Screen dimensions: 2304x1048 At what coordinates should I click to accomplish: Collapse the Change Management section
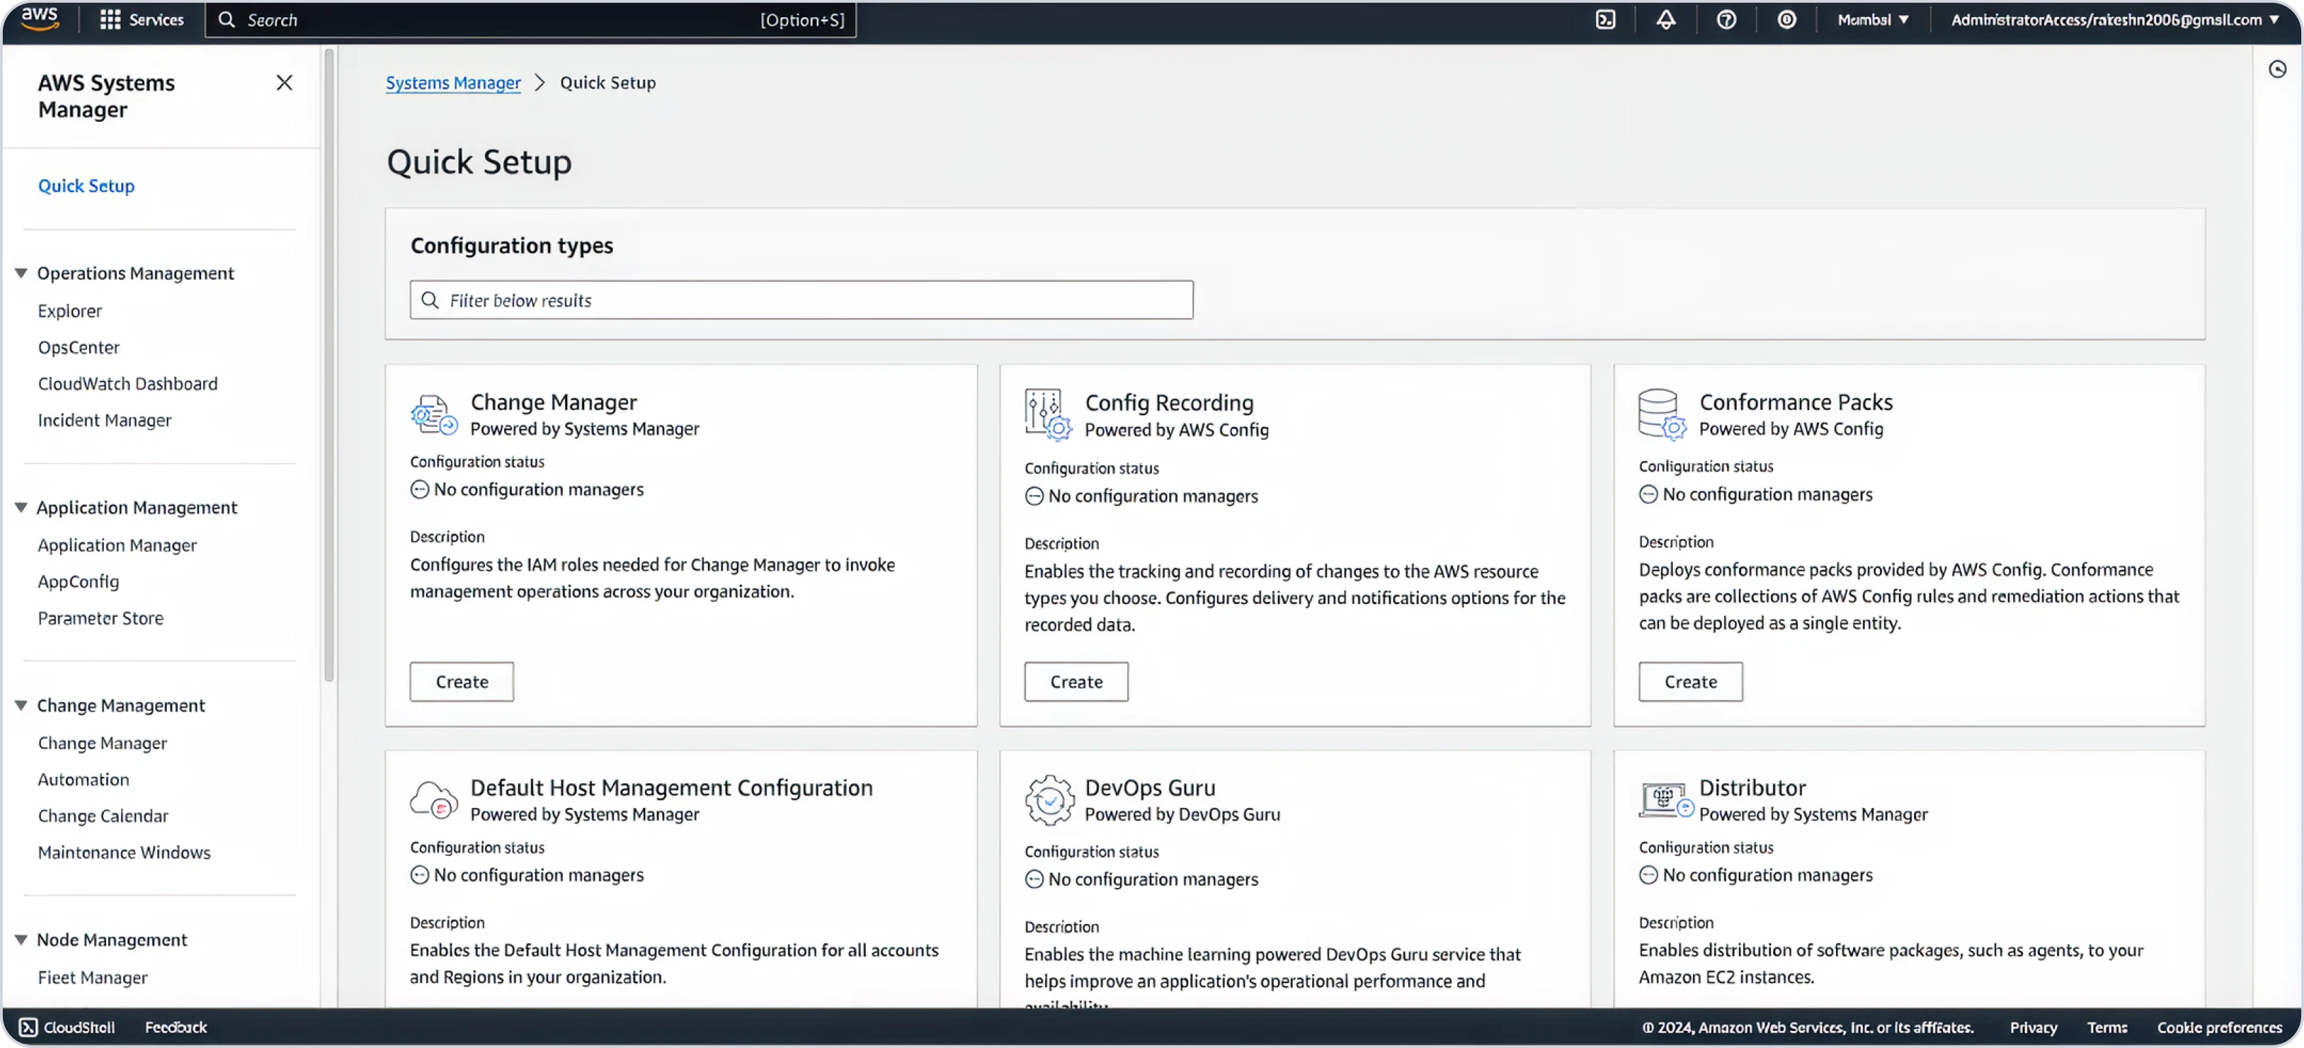point(21,705)
